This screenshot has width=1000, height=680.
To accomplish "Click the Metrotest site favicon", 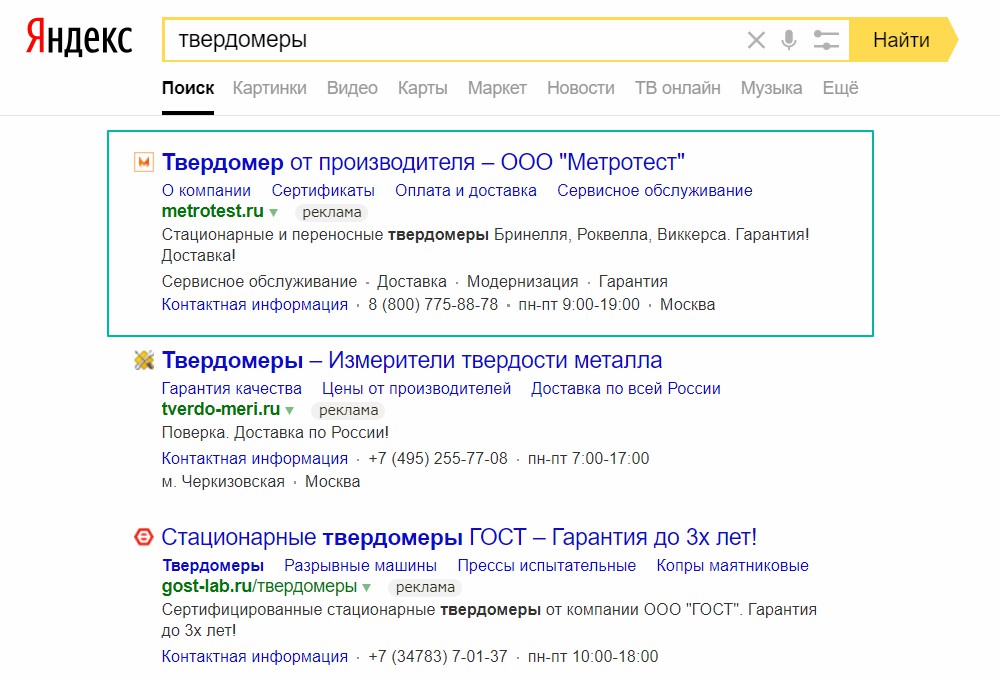I will [x=144, y=162].
